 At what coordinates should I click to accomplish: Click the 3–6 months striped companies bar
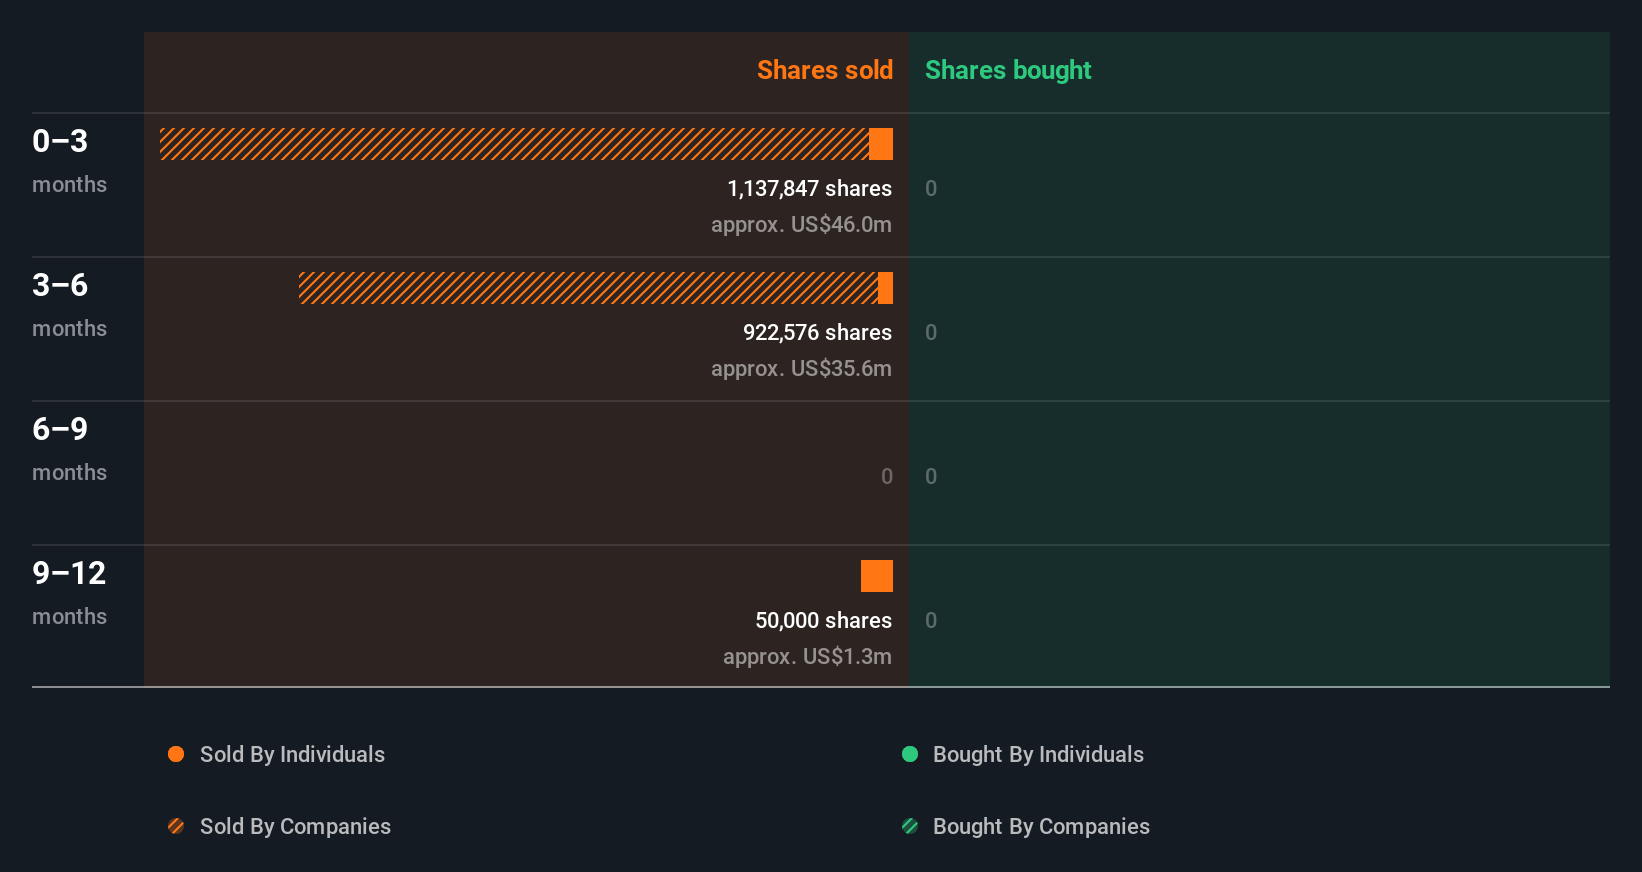click(x=588, y=288)
